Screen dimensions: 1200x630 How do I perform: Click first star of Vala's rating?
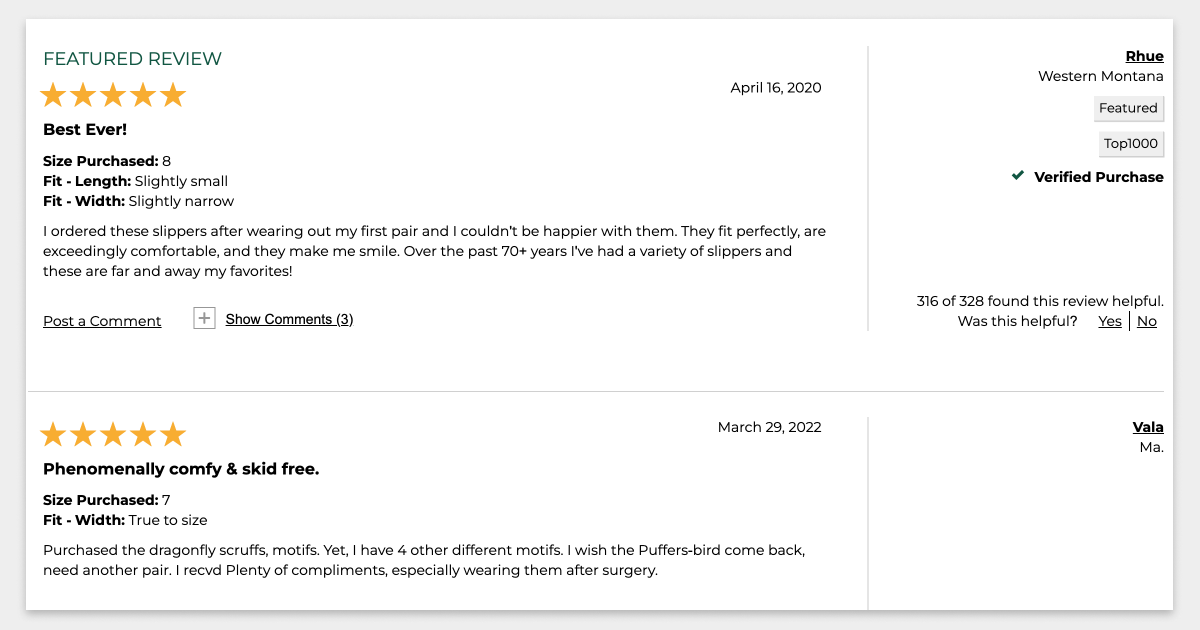(53, 434)
